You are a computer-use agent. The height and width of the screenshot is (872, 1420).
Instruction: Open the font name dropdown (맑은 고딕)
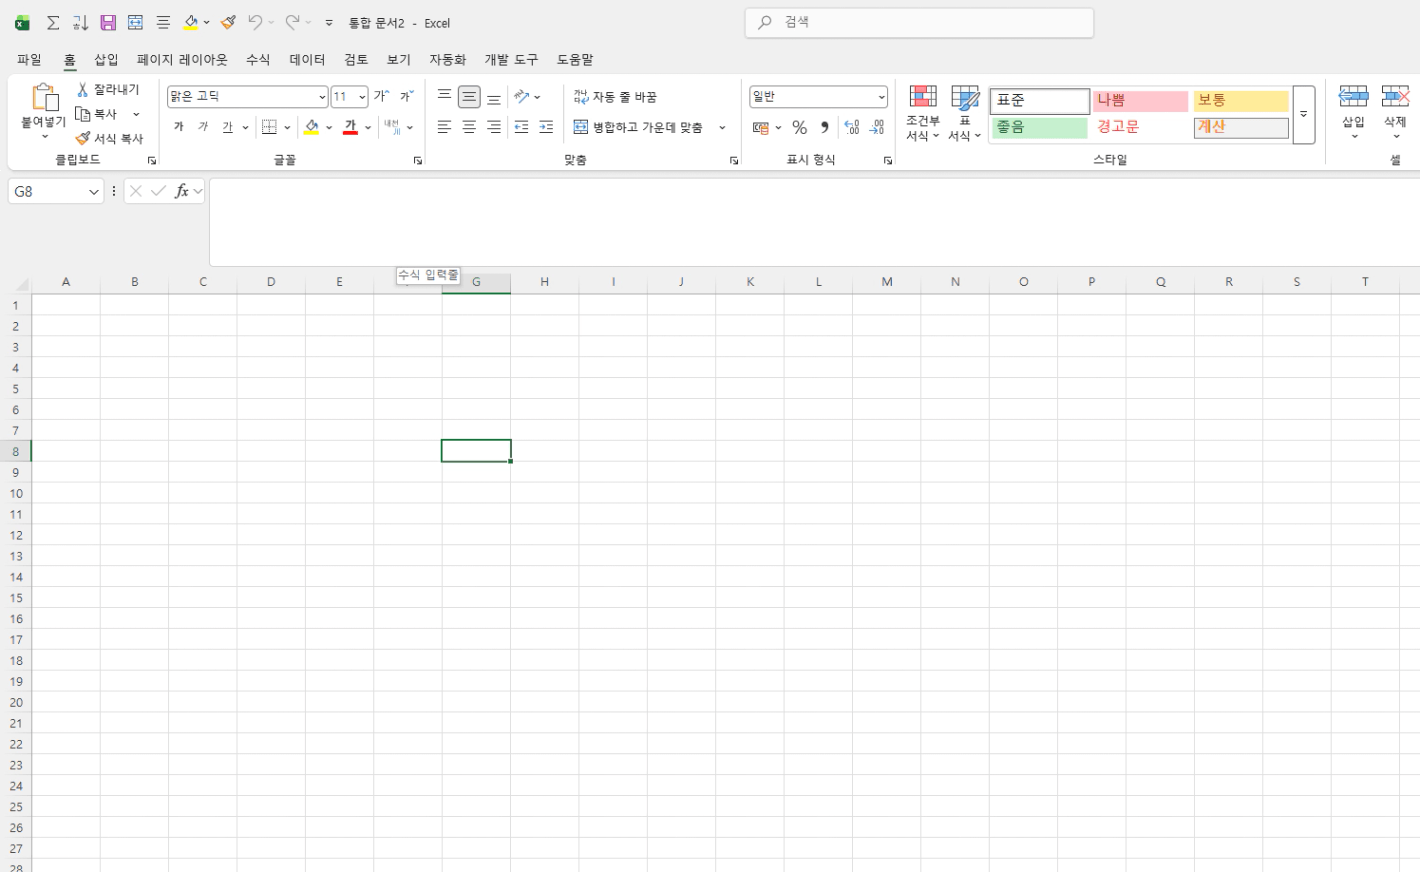322,97
